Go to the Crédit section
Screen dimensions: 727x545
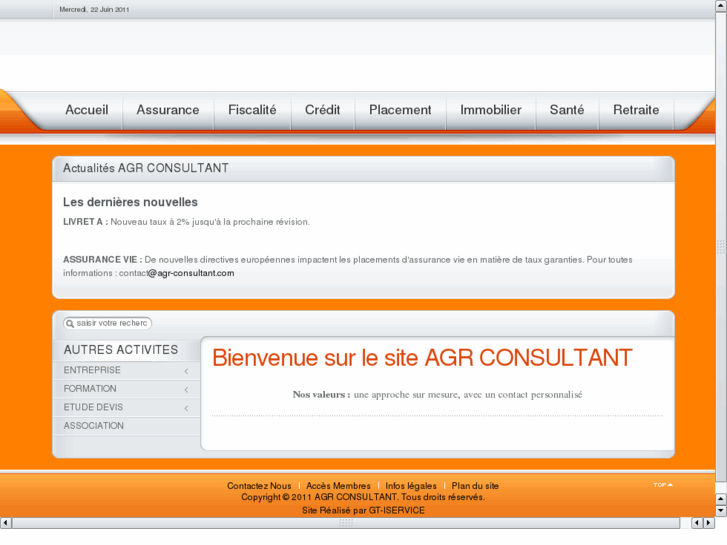click(x=323, y=110)
